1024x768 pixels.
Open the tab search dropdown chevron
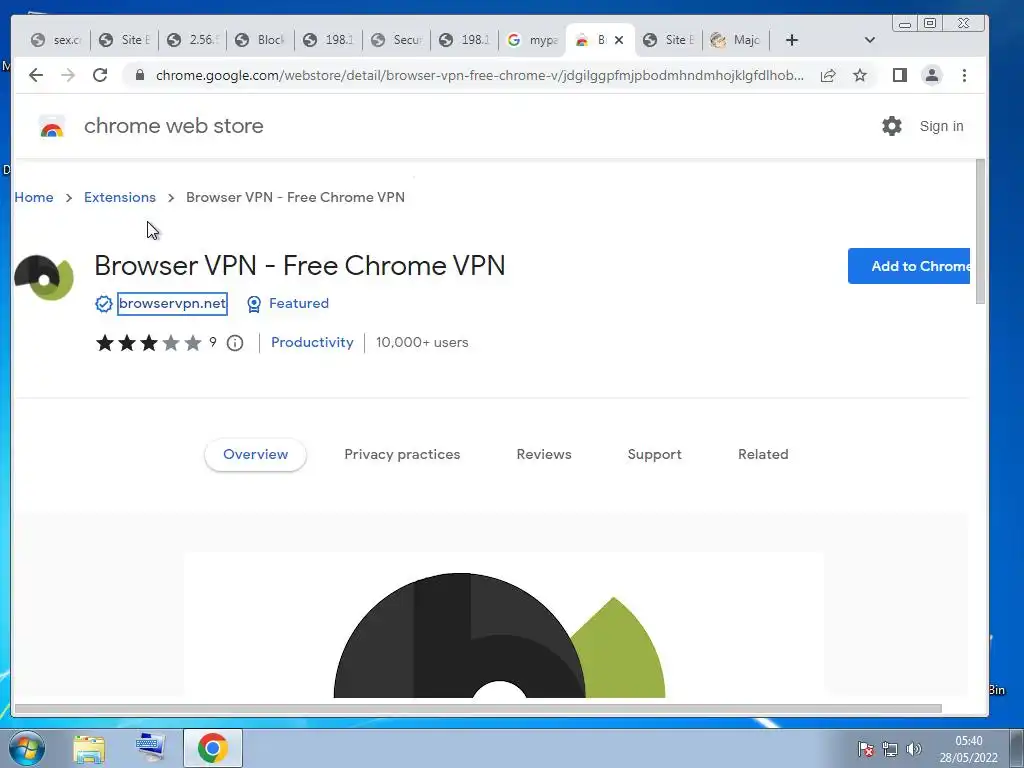869,40
